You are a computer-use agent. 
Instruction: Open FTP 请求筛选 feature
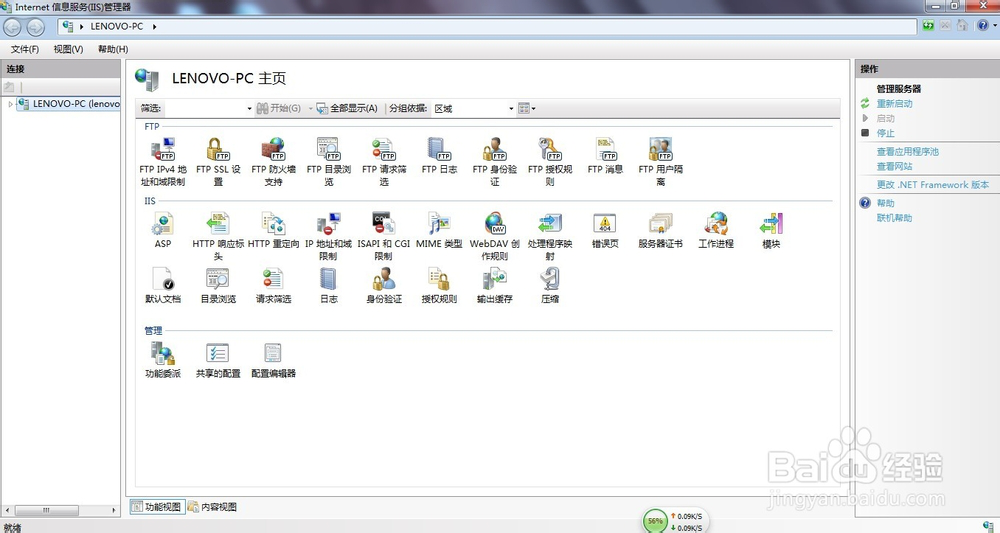pos(384,162)
